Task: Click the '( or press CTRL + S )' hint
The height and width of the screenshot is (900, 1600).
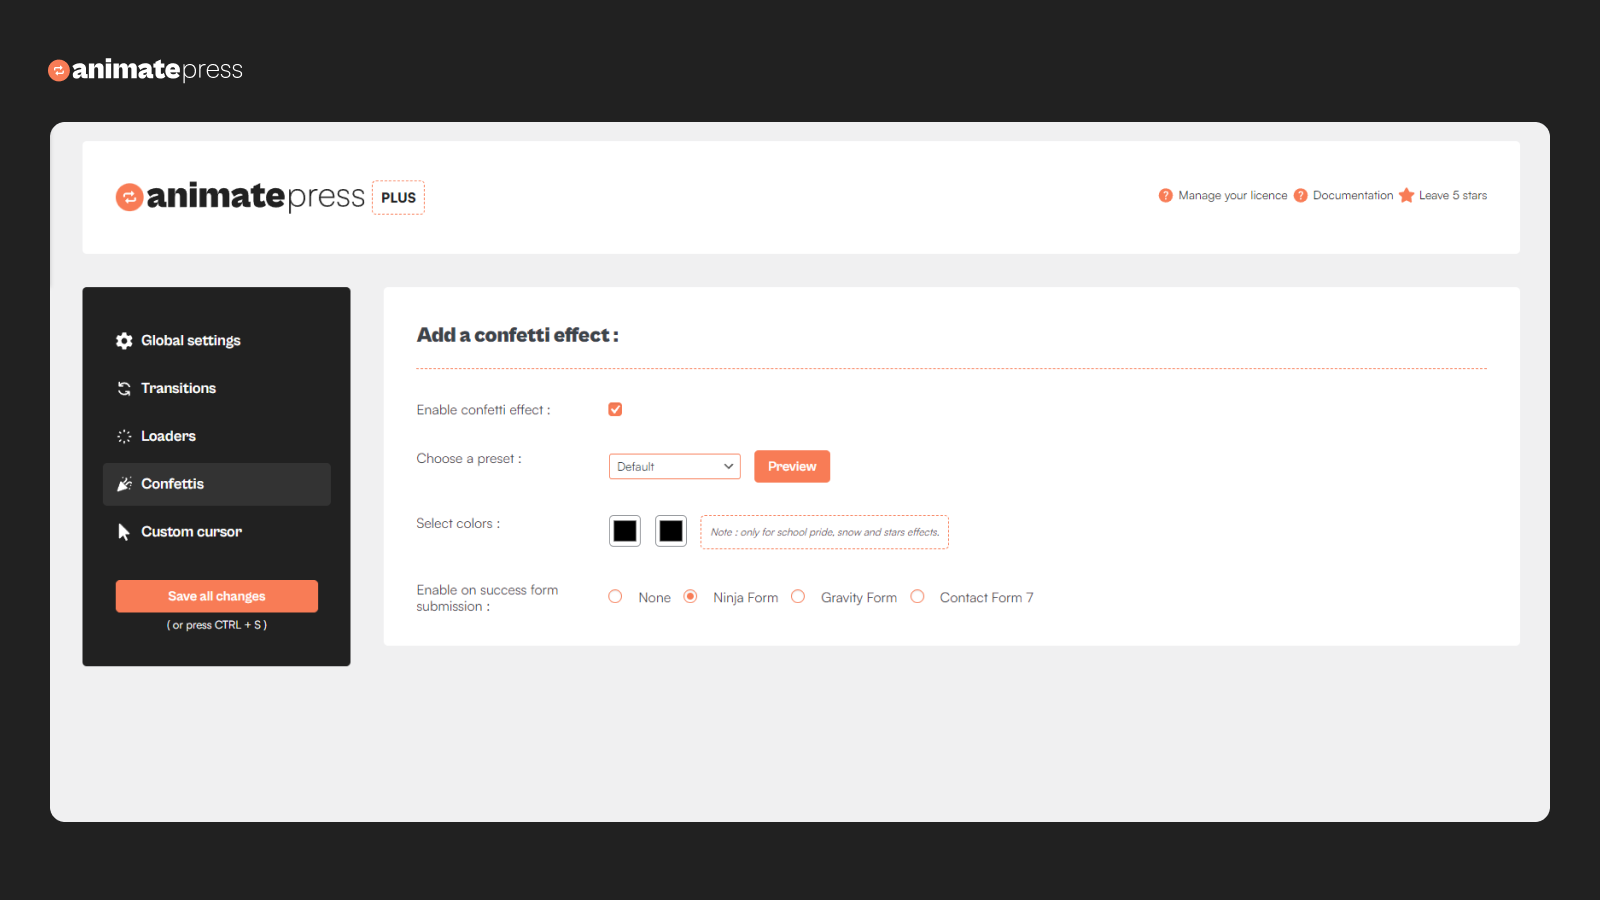Action: click(217, 625)
